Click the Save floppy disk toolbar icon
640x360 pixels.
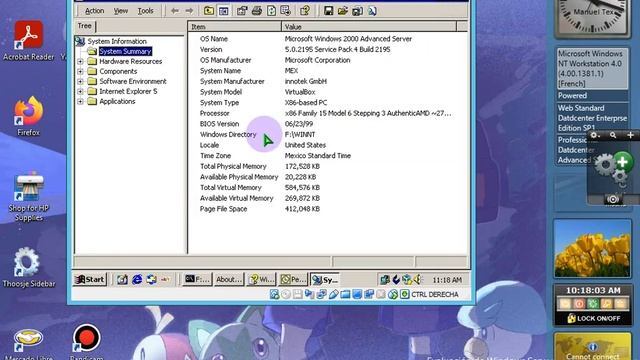click(x=329, y=11)
